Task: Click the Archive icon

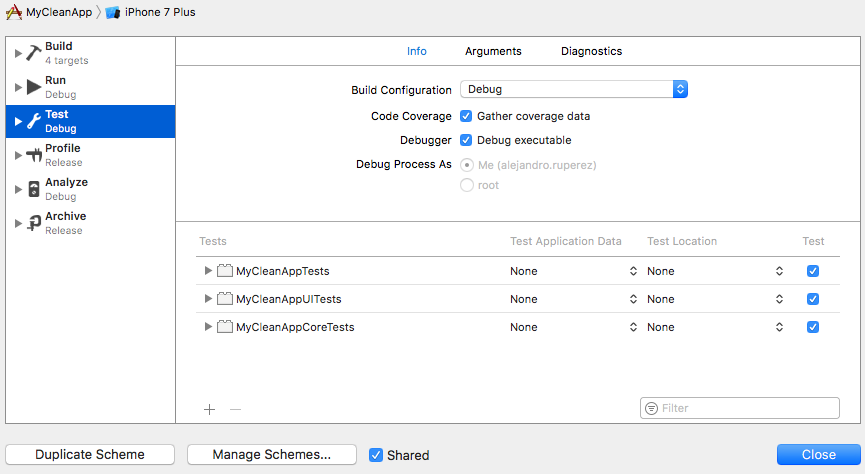Action: [34, 223]
